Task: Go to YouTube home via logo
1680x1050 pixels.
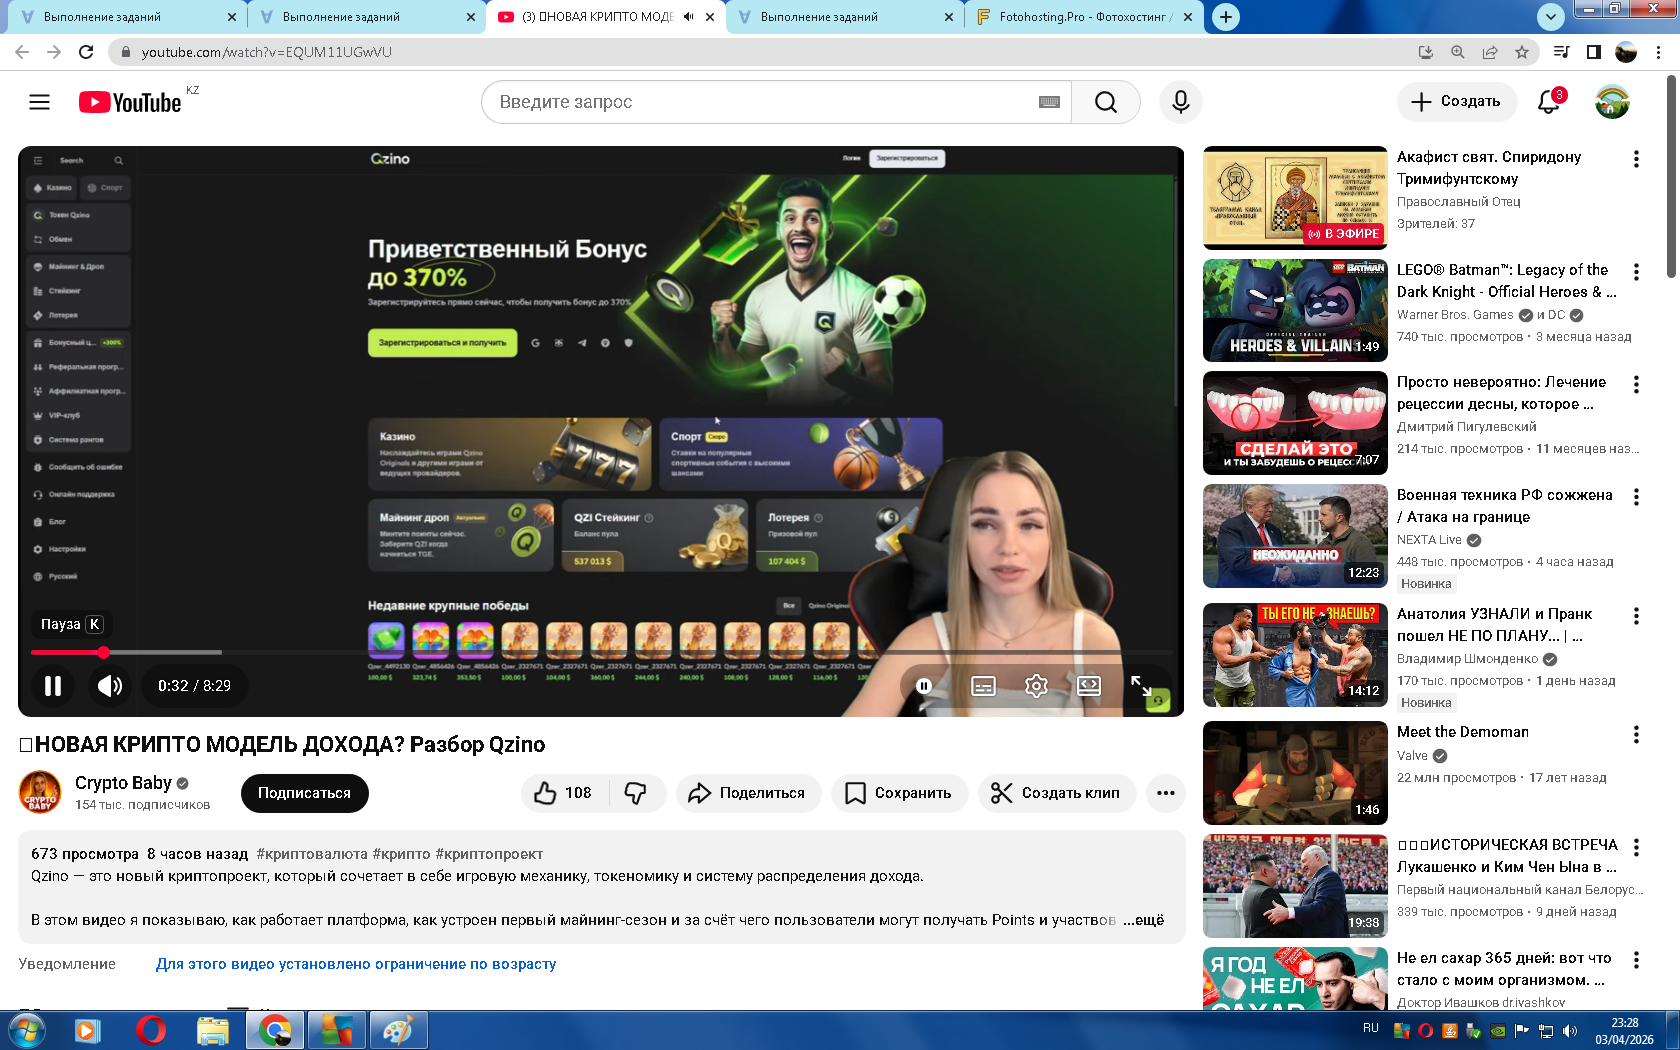Action: (130, 102)
